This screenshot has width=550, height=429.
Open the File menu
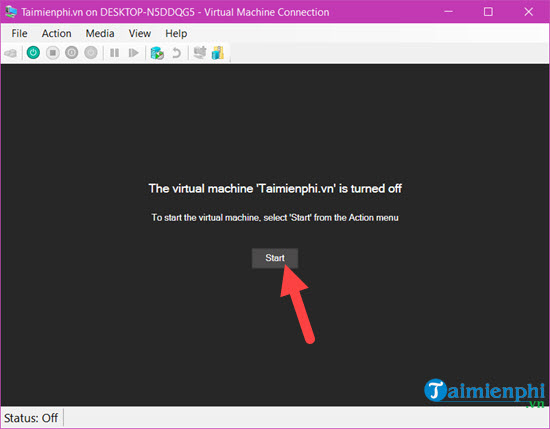coord(19,33)
